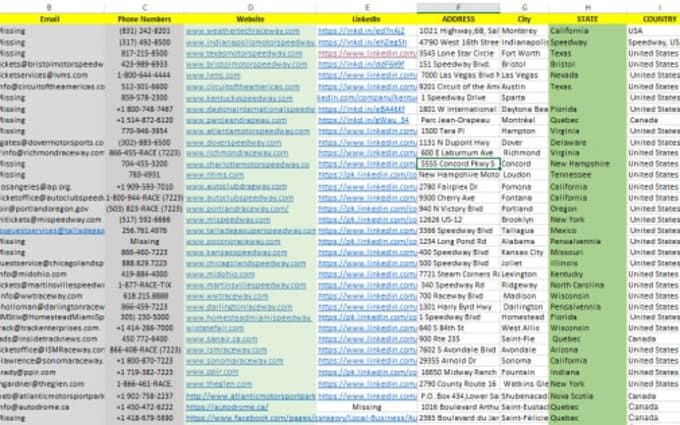Viewport: 680px width, 425px height.
Task: Select the '3545 Lone Star Circle' address cell
Action: pyautogui.click(x=458, y=53)
